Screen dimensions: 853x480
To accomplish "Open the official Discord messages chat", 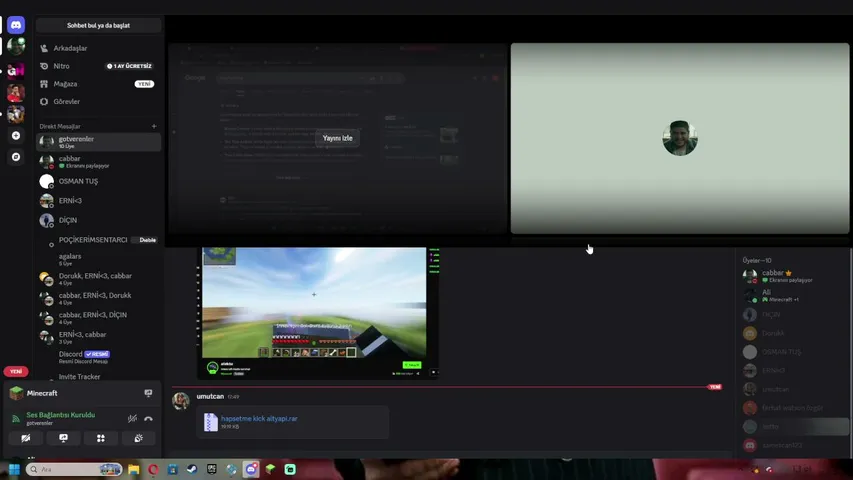I will pos(98,357).
